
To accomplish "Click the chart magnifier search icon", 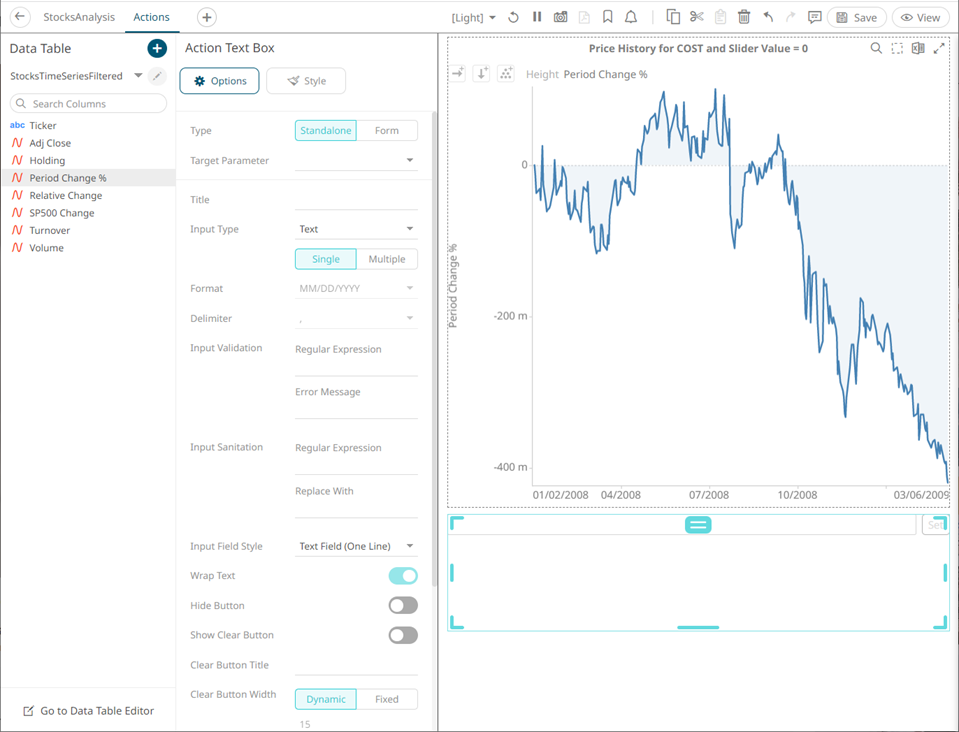I will click(876, 48).
